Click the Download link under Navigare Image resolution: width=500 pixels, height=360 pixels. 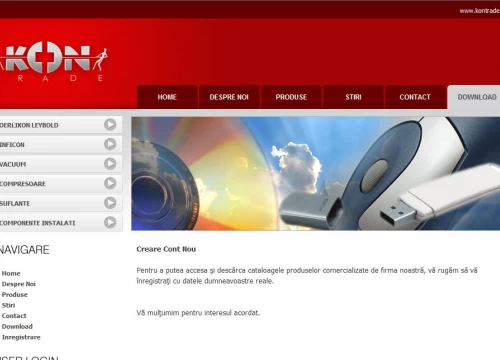pyautogui.click(x=17, y=327)
